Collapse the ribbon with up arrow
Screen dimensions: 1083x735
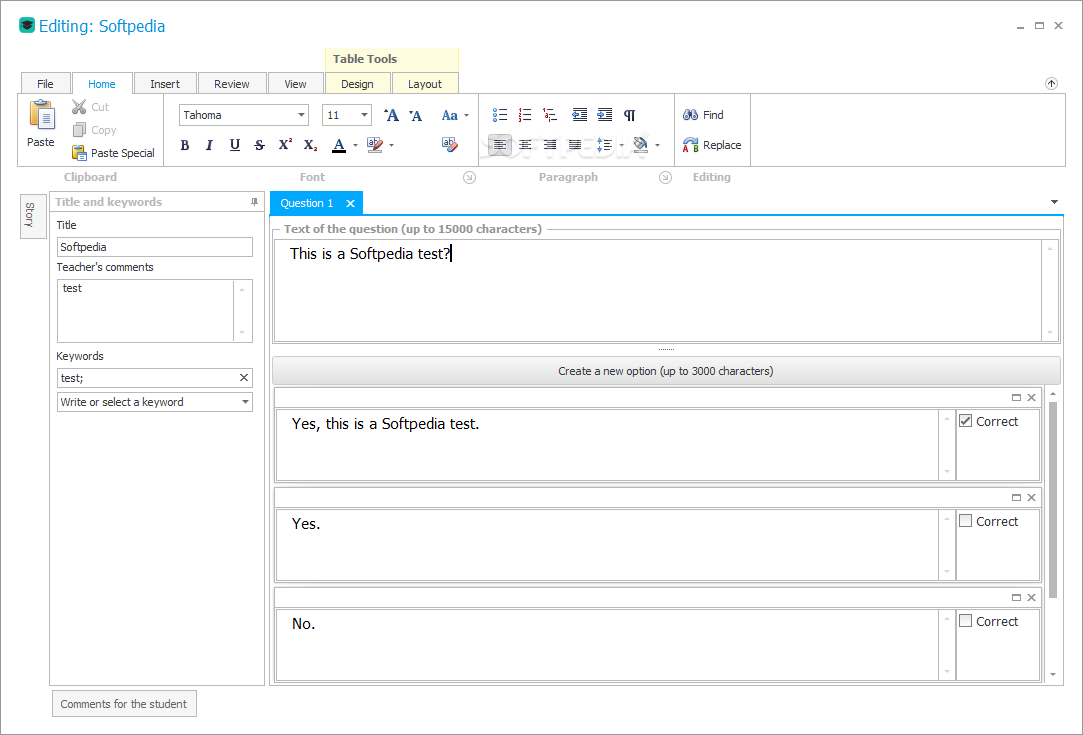pyautogui.click(x=1051, y=84)
